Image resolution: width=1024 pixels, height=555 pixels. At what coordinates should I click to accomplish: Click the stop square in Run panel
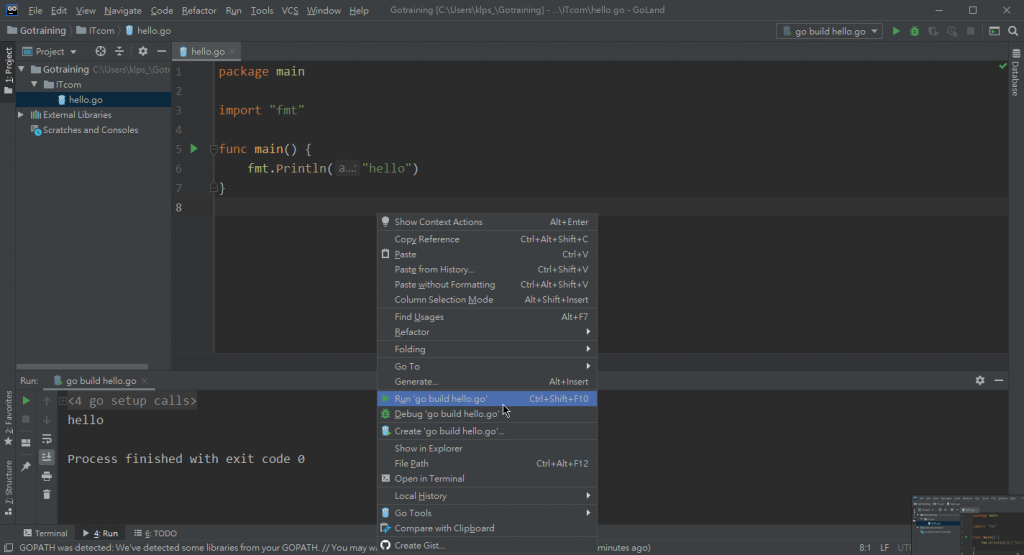pyautogui.click(x=26, y=419)
